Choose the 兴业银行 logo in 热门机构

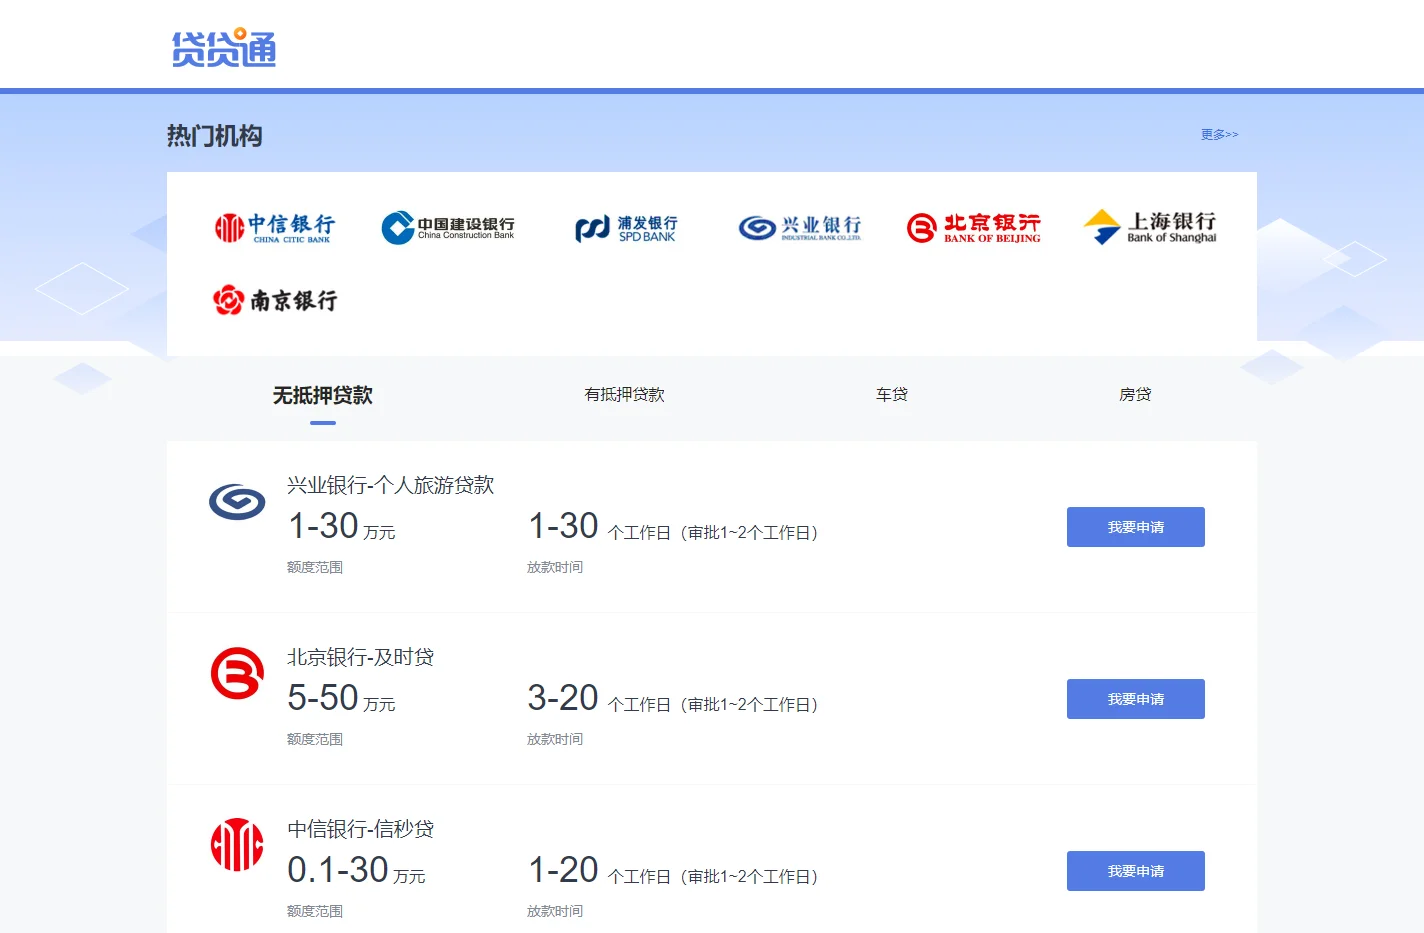point(800,228)
